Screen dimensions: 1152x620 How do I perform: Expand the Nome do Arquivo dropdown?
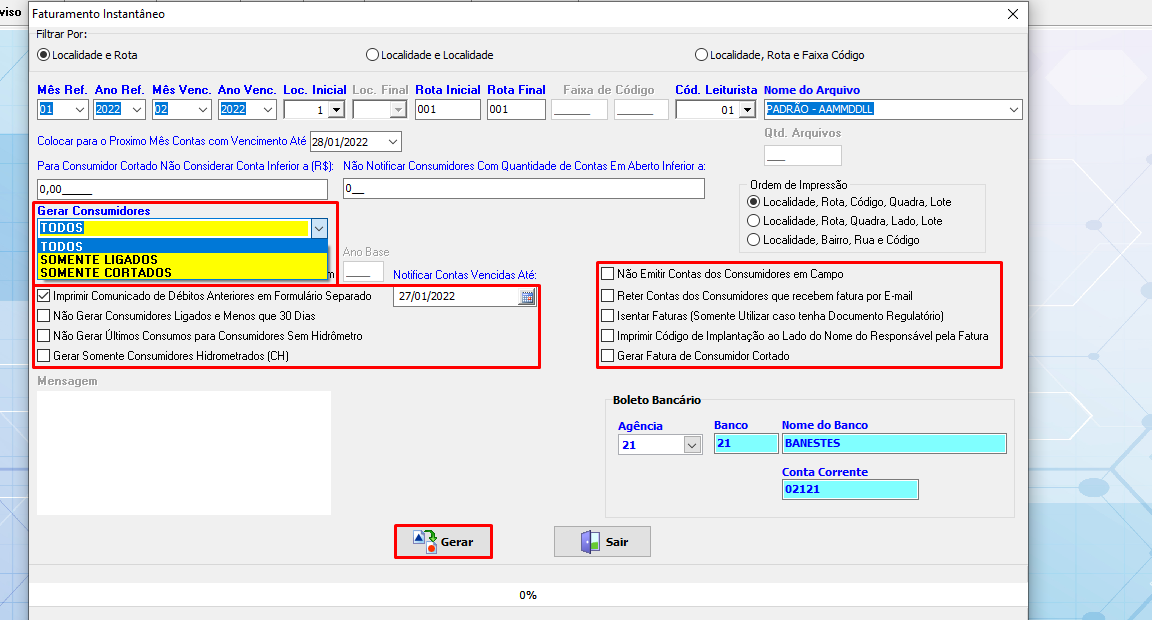pos(1013,110)
